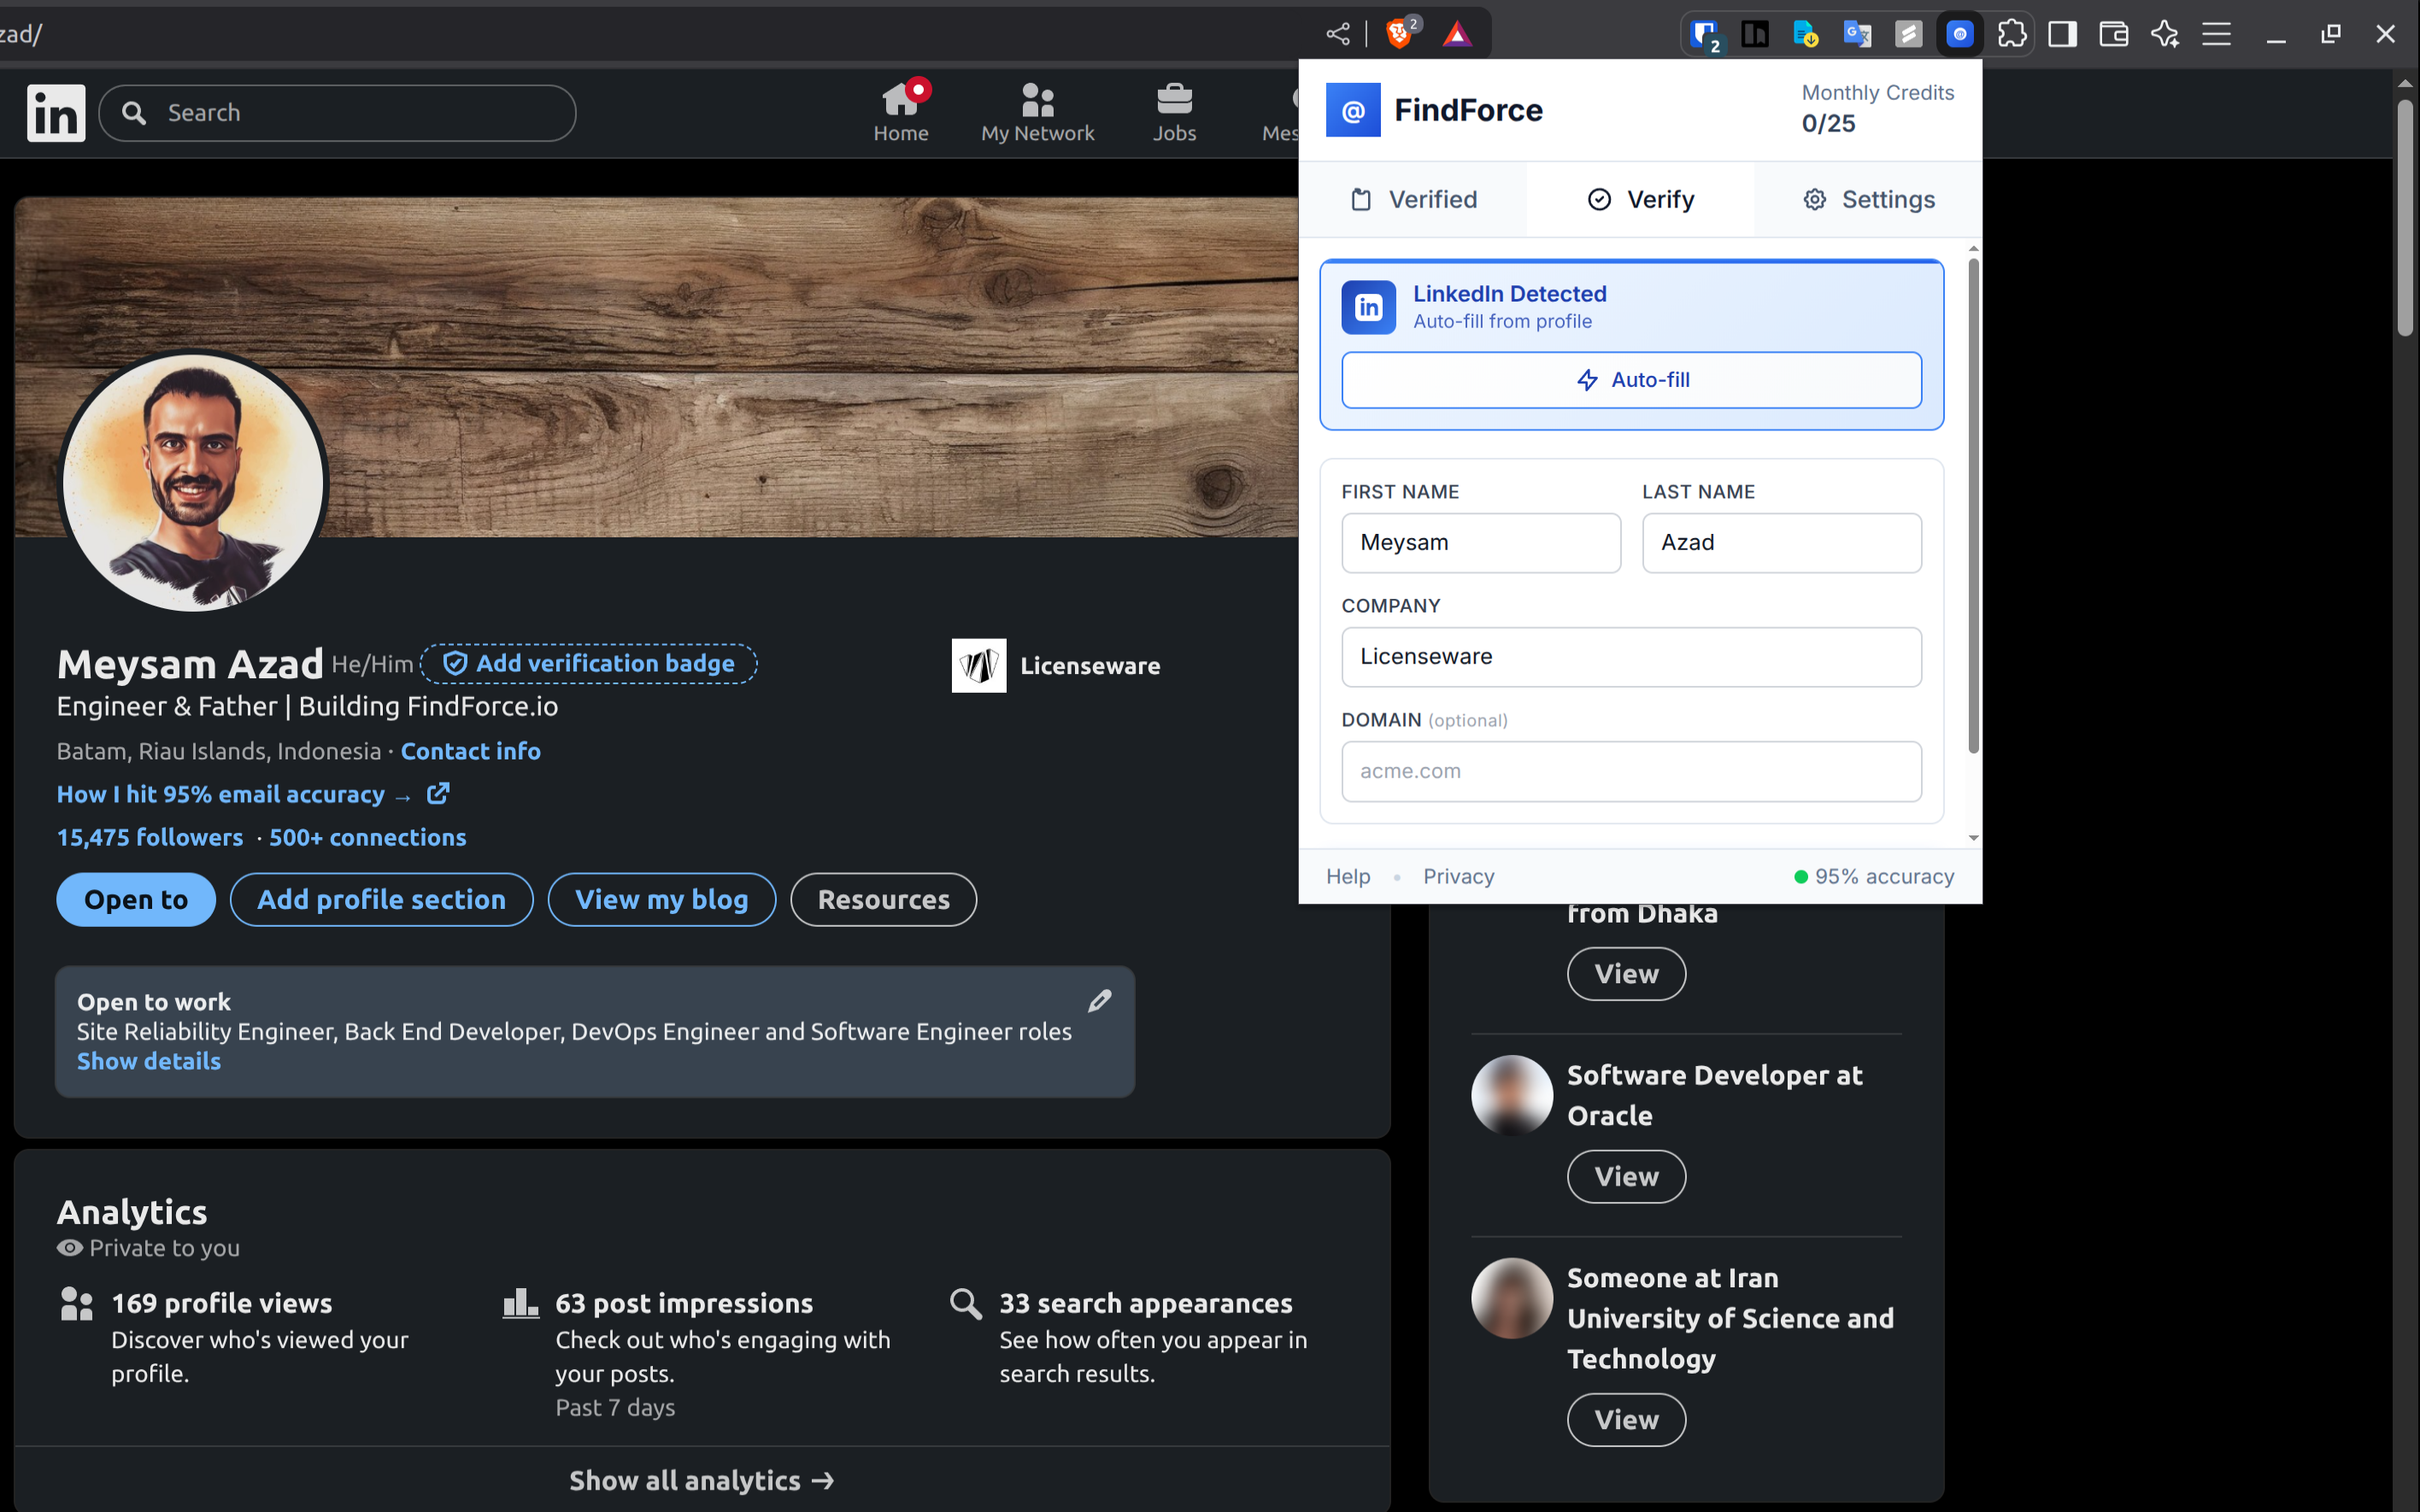Expand the Resources menu button
The image size is (2420, 1512).
pyautogui.click(x=883, y=899)
